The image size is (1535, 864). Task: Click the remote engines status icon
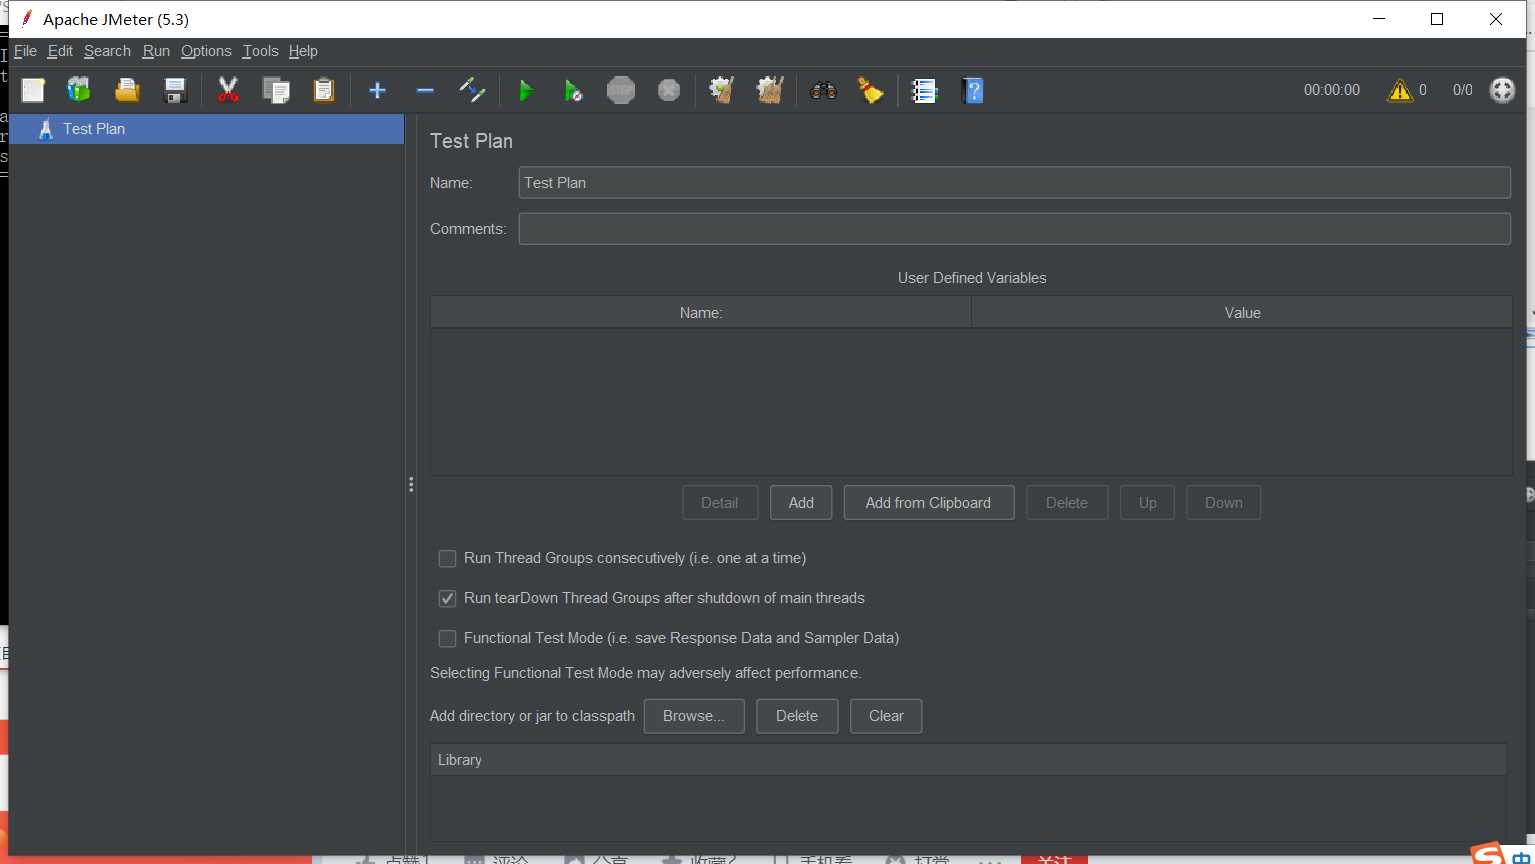(x=1502, y=90)
